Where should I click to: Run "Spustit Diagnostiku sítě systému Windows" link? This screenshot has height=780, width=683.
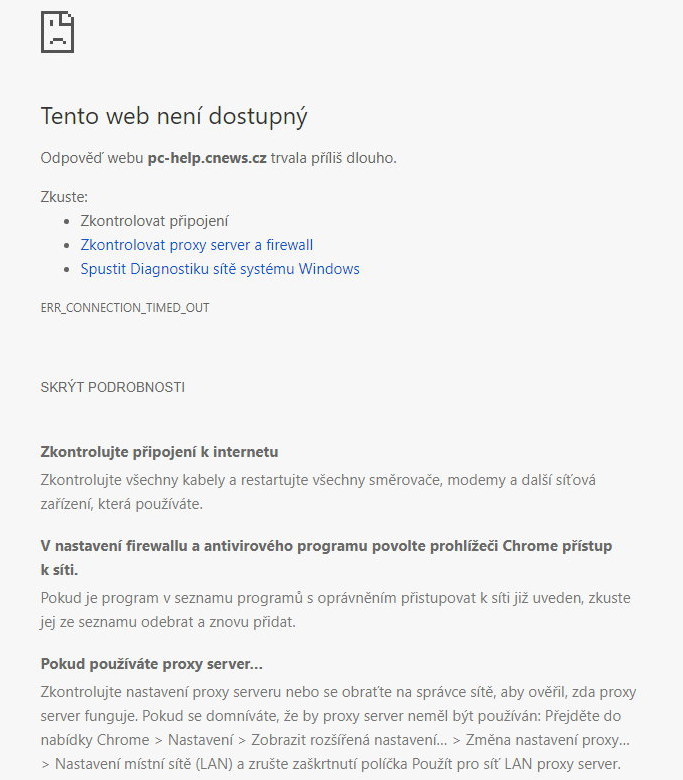(219, 269)
